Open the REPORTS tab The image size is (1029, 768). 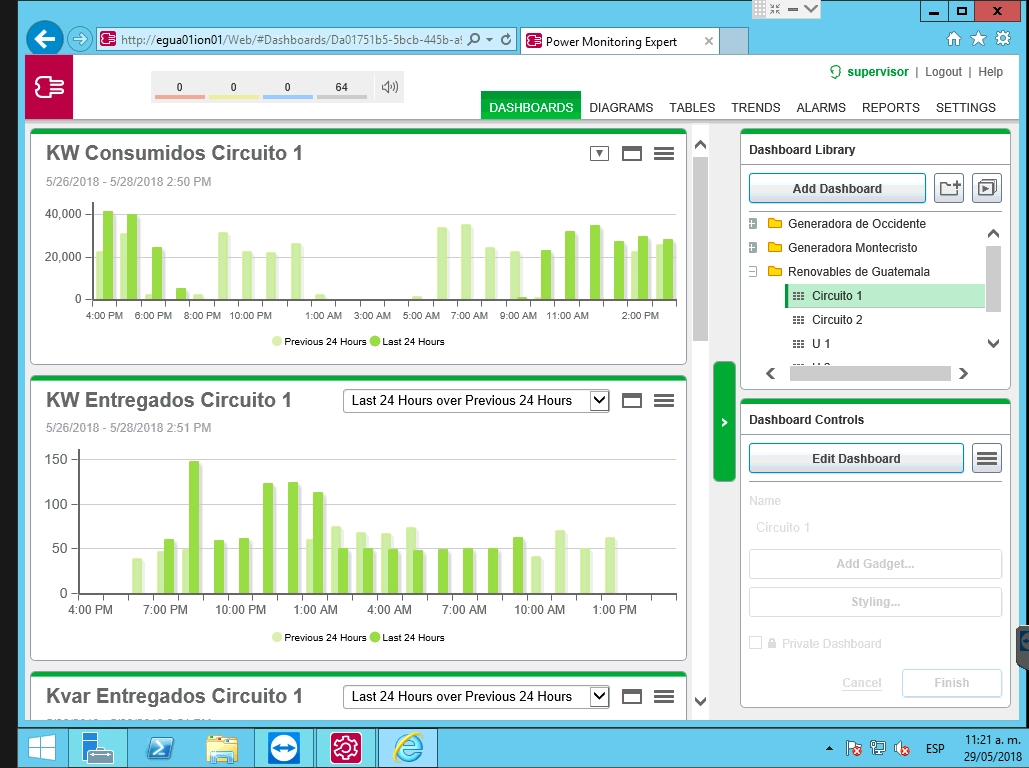(x=890, y=107)
